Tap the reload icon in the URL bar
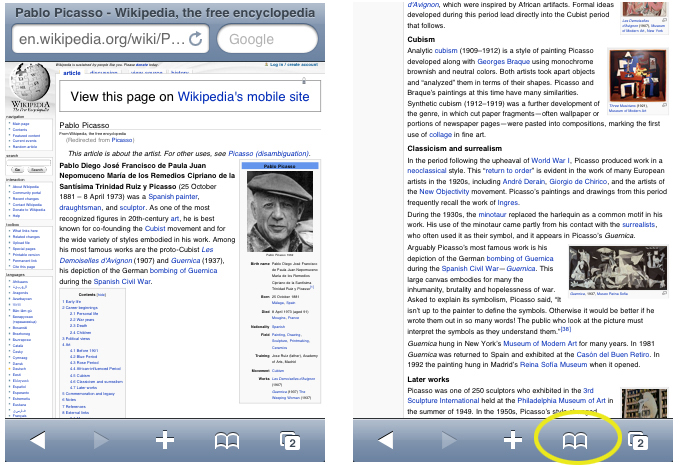 coord(196,39)
